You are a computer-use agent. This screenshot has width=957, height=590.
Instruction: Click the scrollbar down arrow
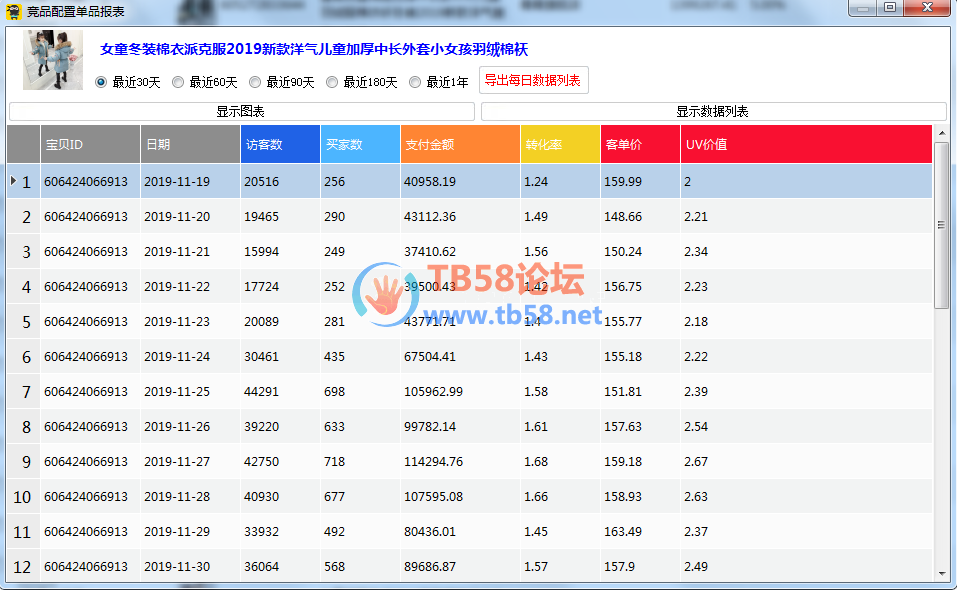941,573
